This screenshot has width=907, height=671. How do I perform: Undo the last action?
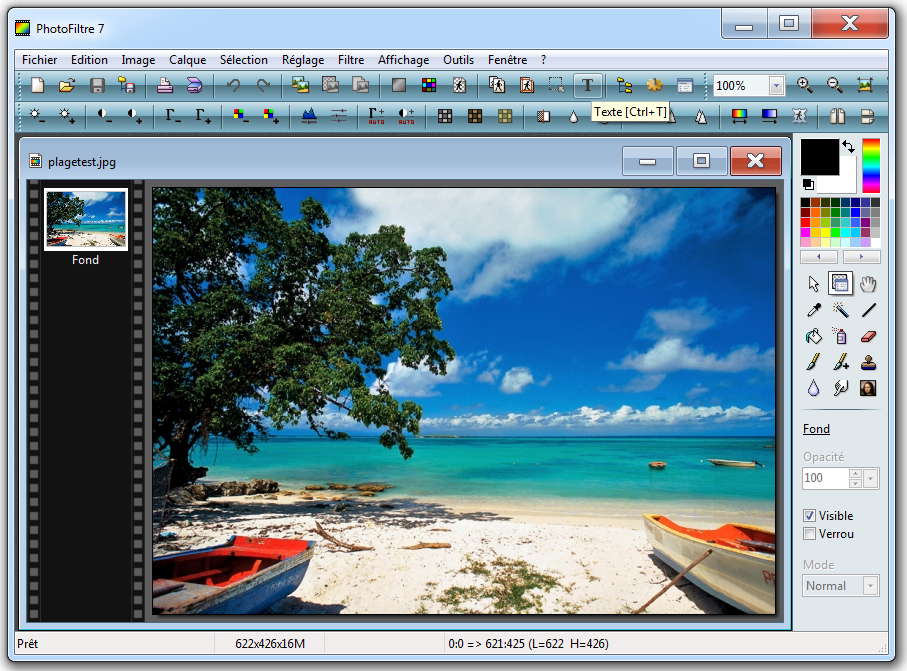point(233,86)
